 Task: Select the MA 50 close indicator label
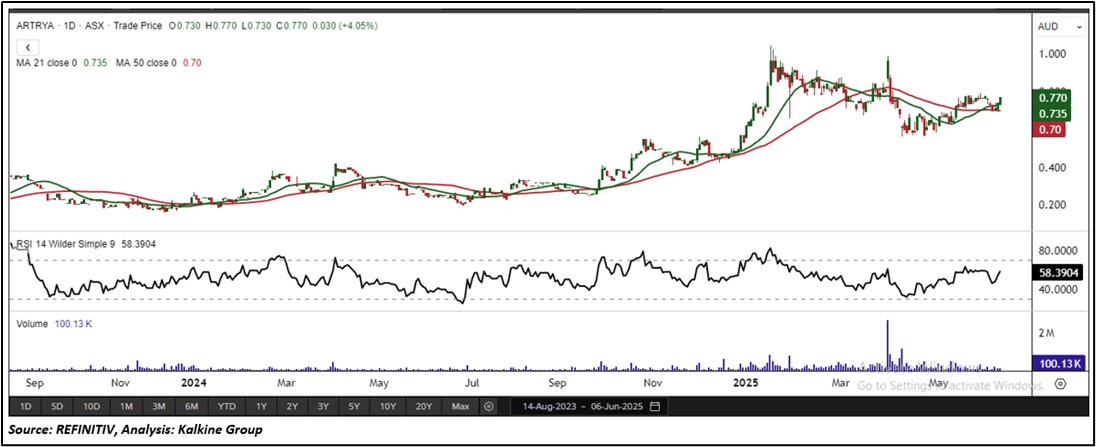pos(146,63)
